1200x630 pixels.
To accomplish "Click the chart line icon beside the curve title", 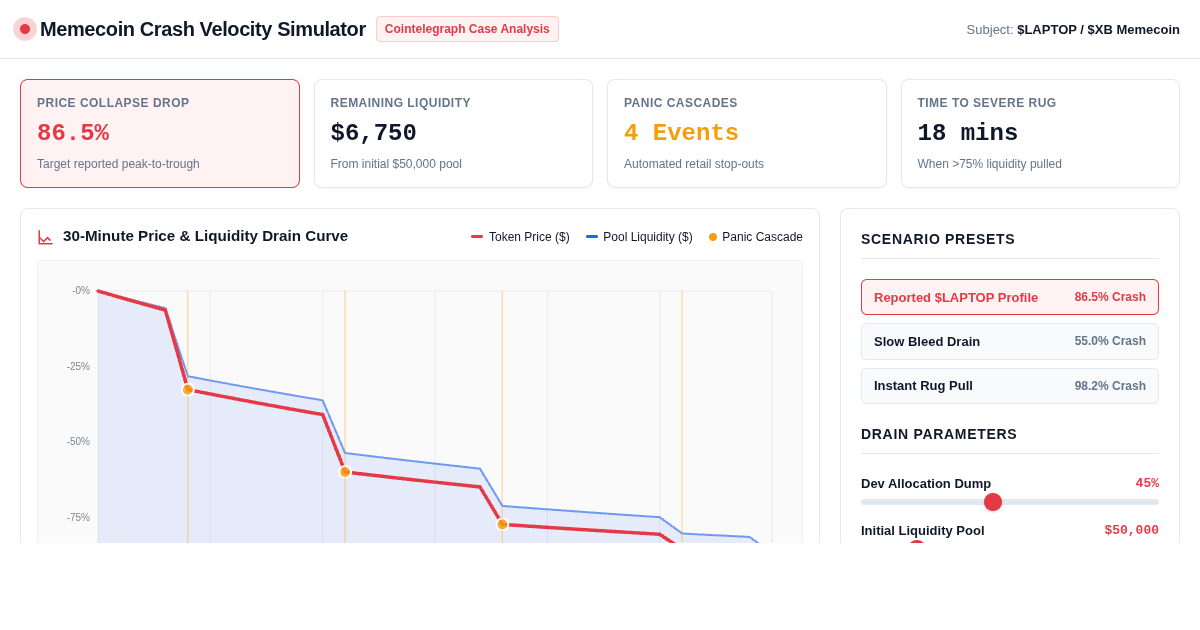I will pyautogui.click(x=45, y=237).
